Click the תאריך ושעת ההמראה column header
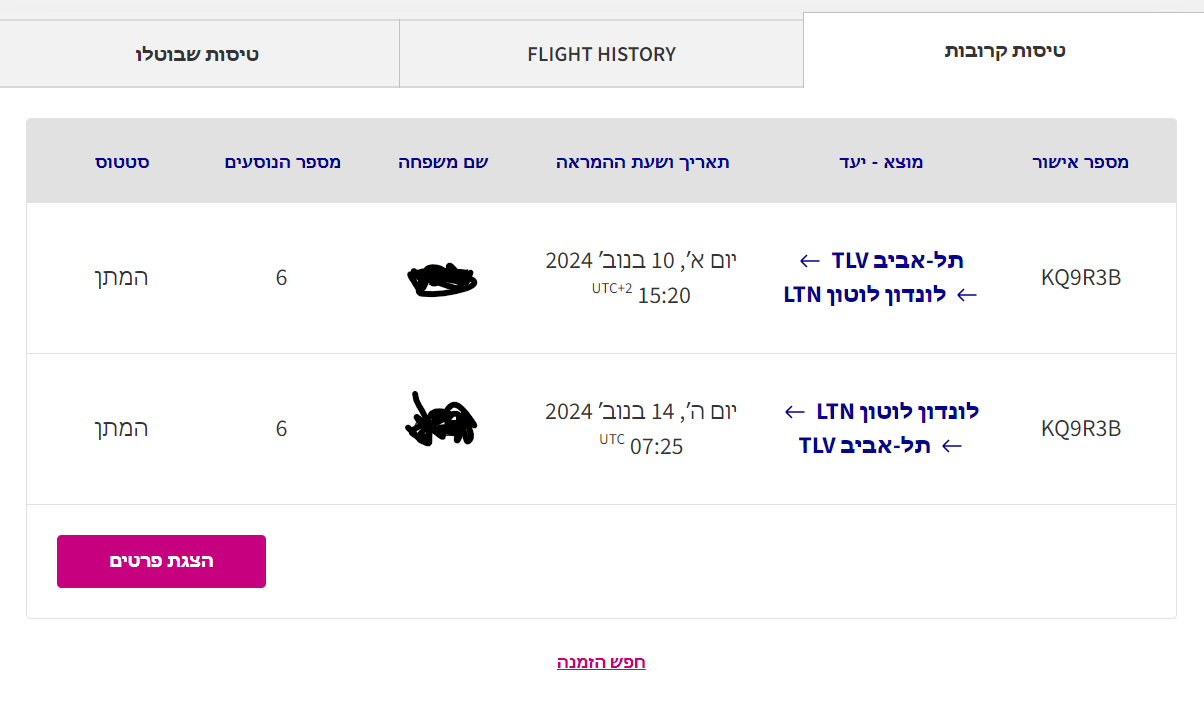Viewport: 1204px width, 702px height. [x=642, y=161]
